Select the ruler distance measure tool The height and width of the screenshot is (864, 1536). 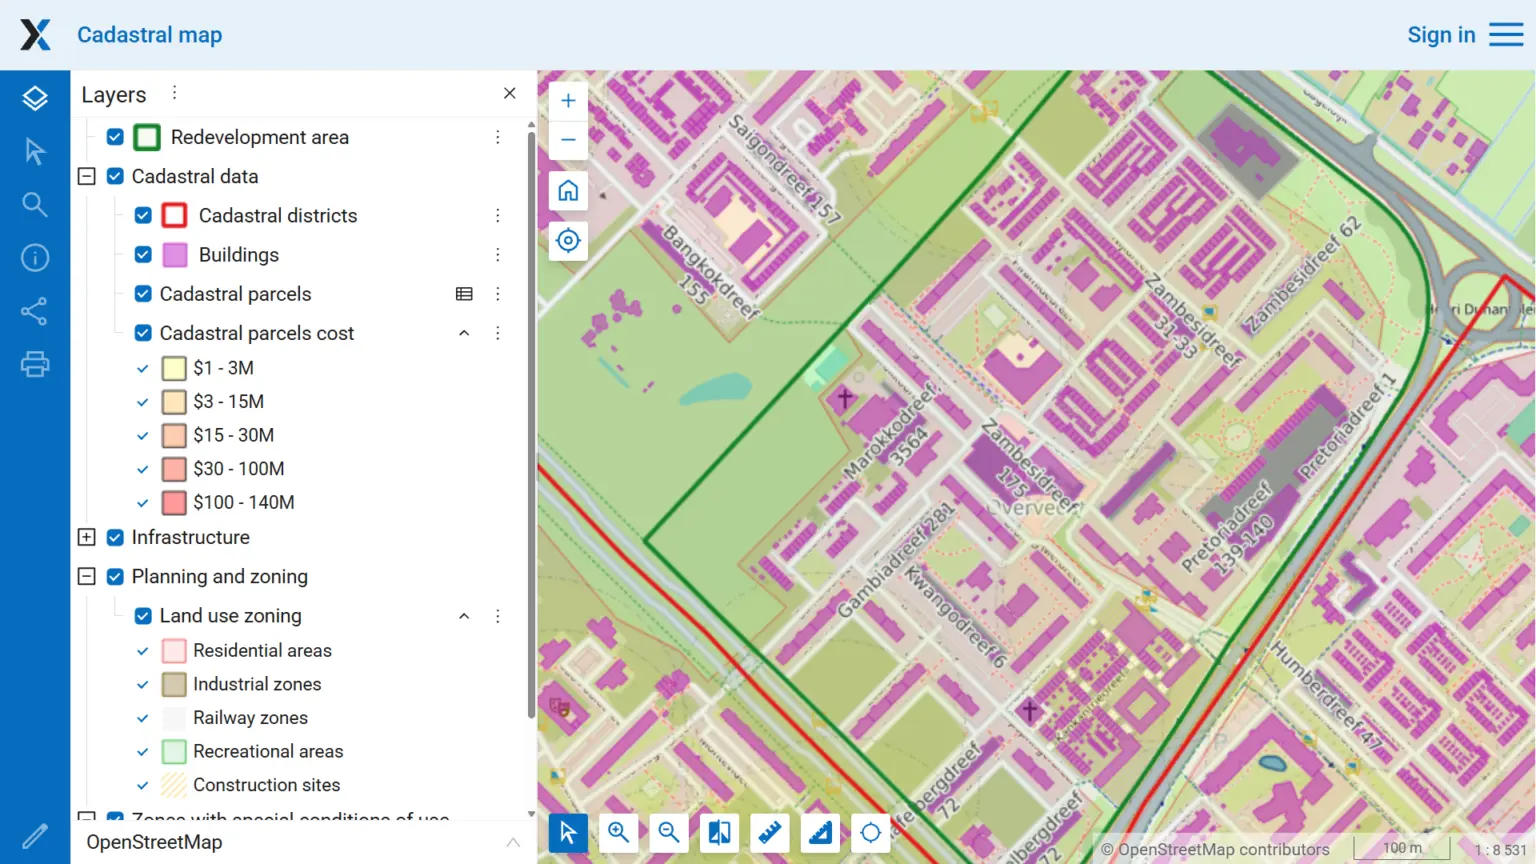[770, 832]
